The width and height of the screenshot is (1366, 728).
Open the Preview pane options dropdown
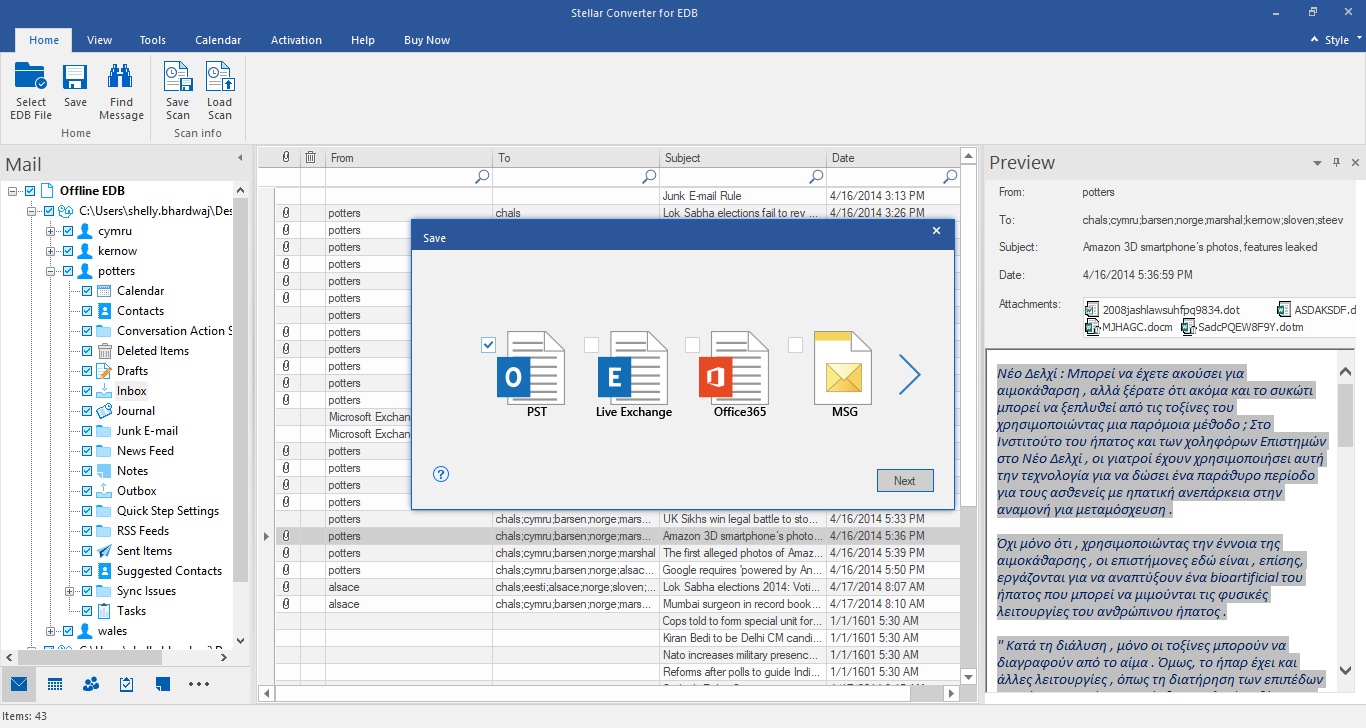pyautogui.click(x=1317, y=162)
